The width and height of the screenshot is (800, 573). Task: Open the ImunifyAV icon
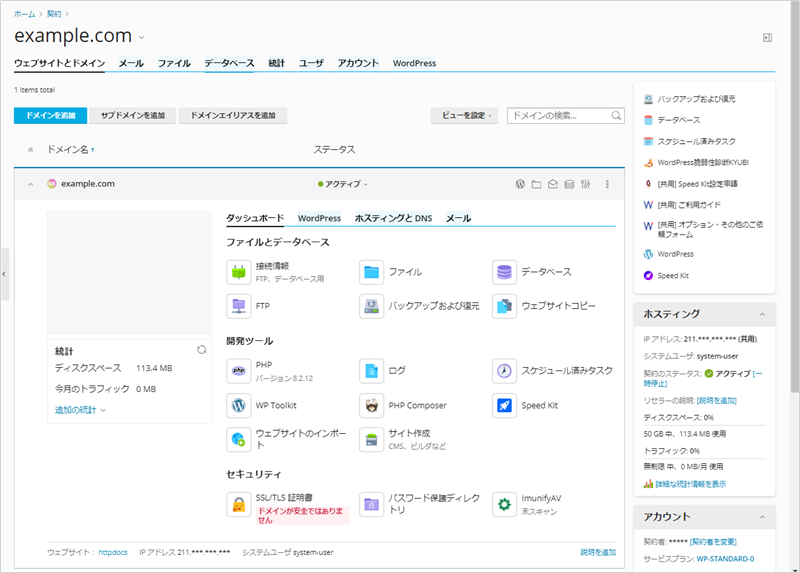click(504, 505)
